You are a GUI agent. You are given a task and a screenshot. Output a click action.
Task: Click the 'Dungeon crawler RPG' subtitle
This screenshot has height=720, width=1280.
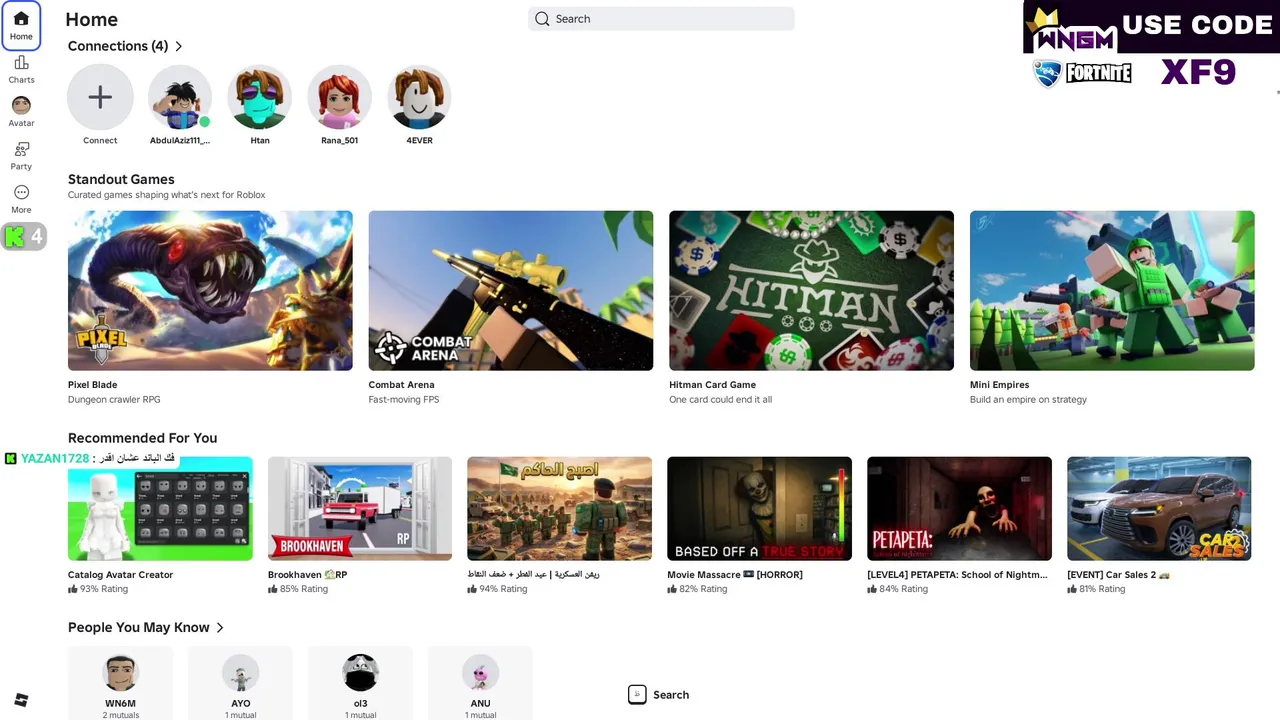click(x=114, y=400)
